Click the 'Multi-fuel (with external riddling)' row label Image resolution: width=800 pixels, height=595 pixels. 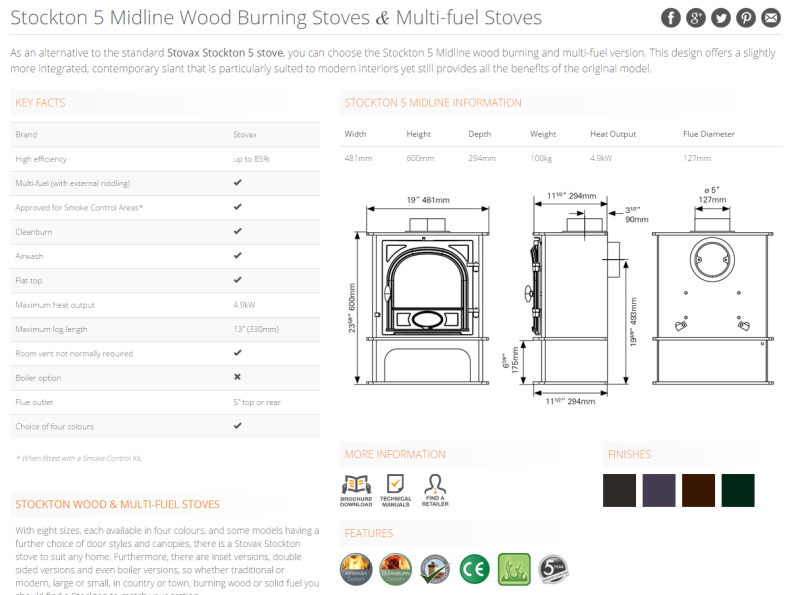point(72,183)
